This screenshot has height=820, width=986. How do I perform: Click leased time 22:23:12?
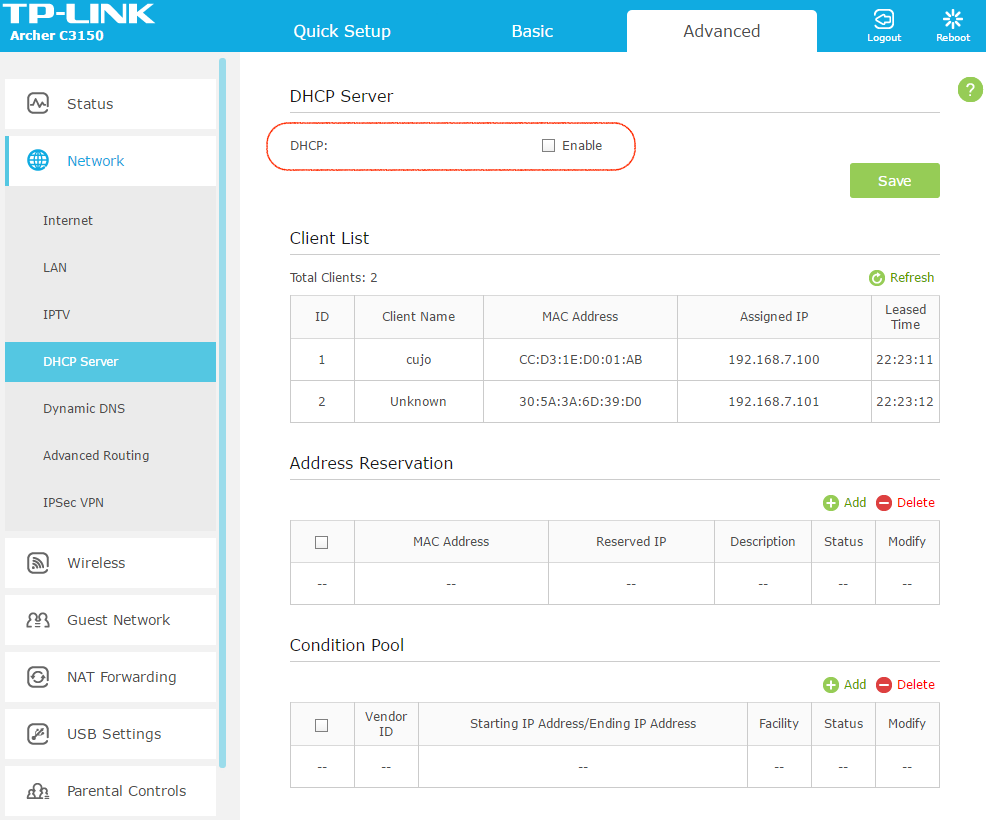click(905, 401)
